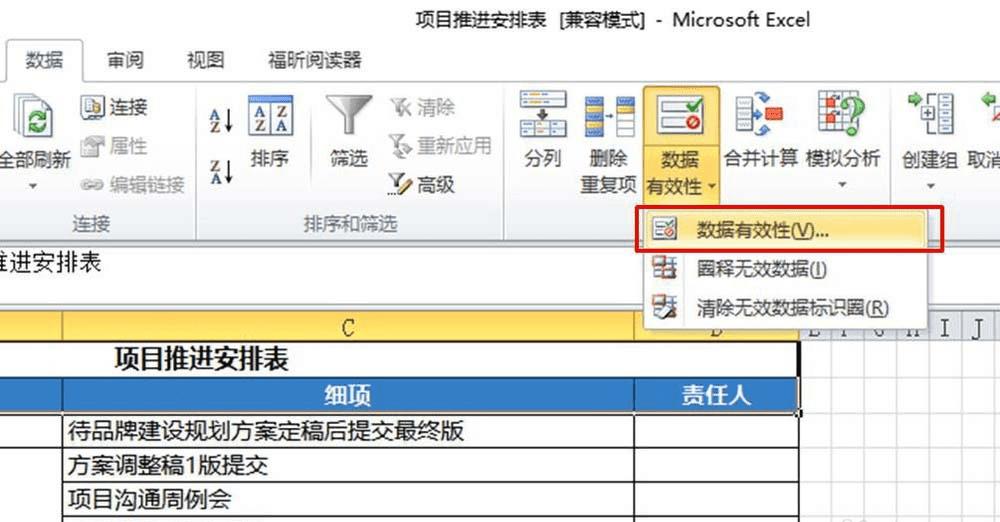Select 责任人 cell beside 项目沟通周例会
1000x522 pixels.
[x=717, y=500]
